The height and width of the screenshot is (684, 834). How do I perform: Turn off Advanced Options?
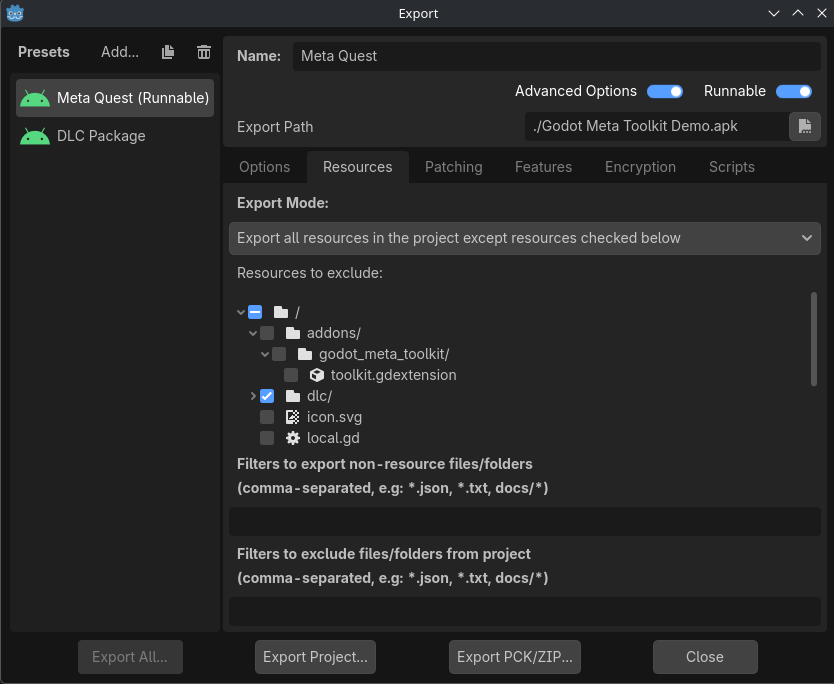click(665, 91)
